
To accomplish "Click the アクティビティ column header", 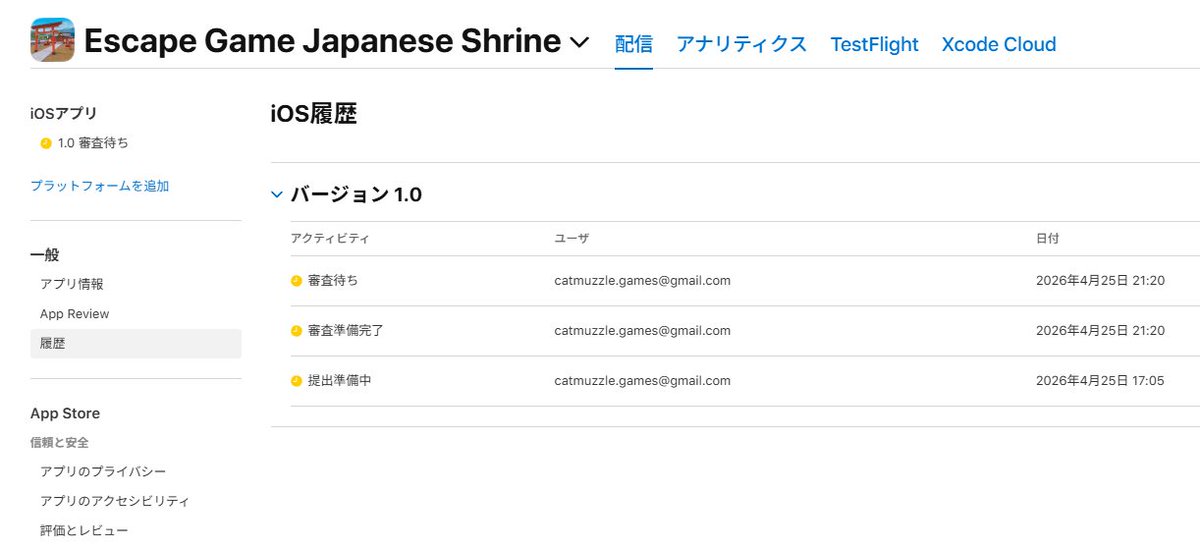I will coord(330,239).
